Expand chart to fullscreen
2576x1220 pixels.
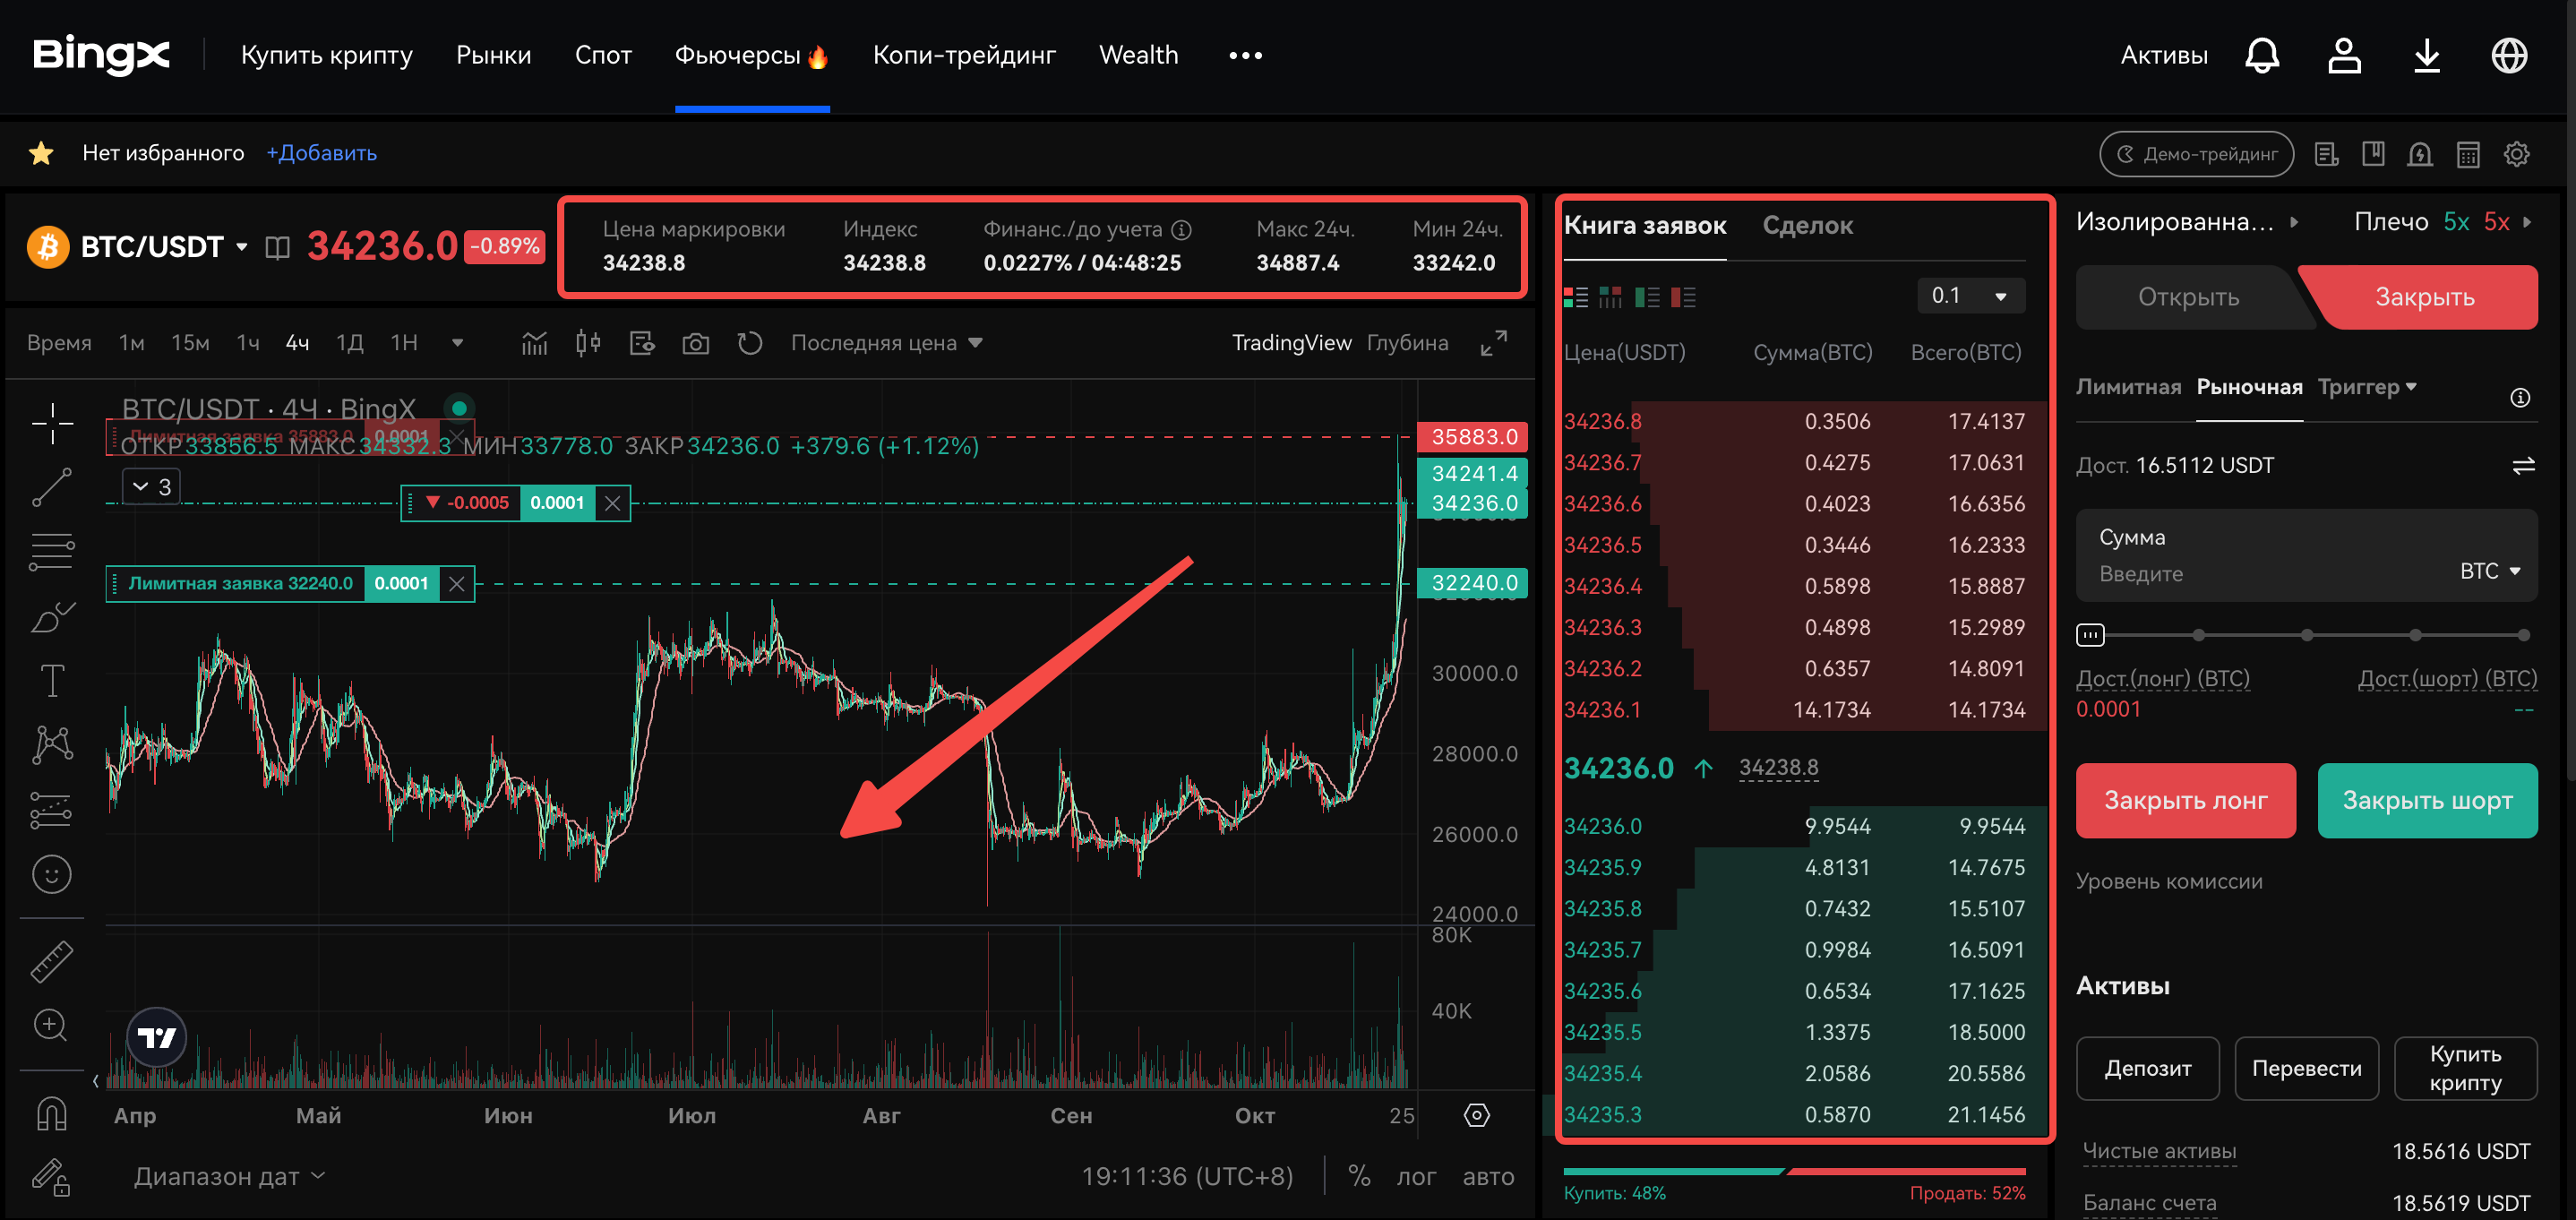coord(1493,343)
